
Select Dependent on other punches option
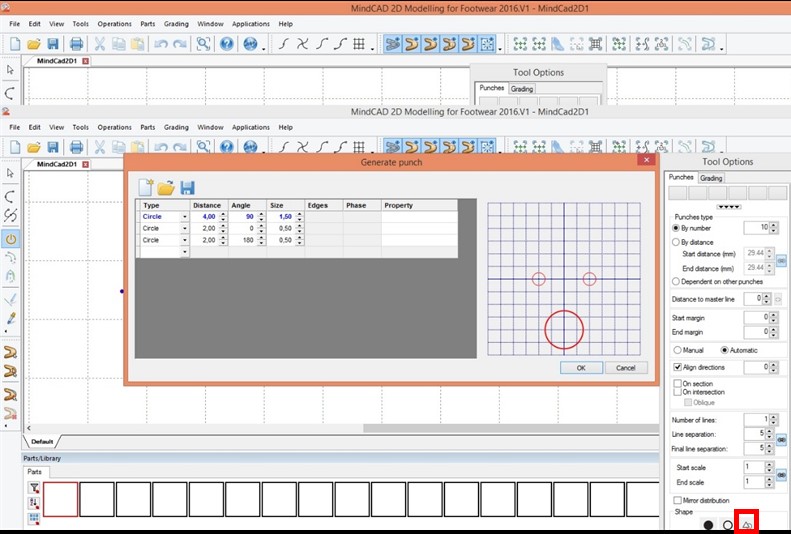pyautogui.click(x=676, y=281)
